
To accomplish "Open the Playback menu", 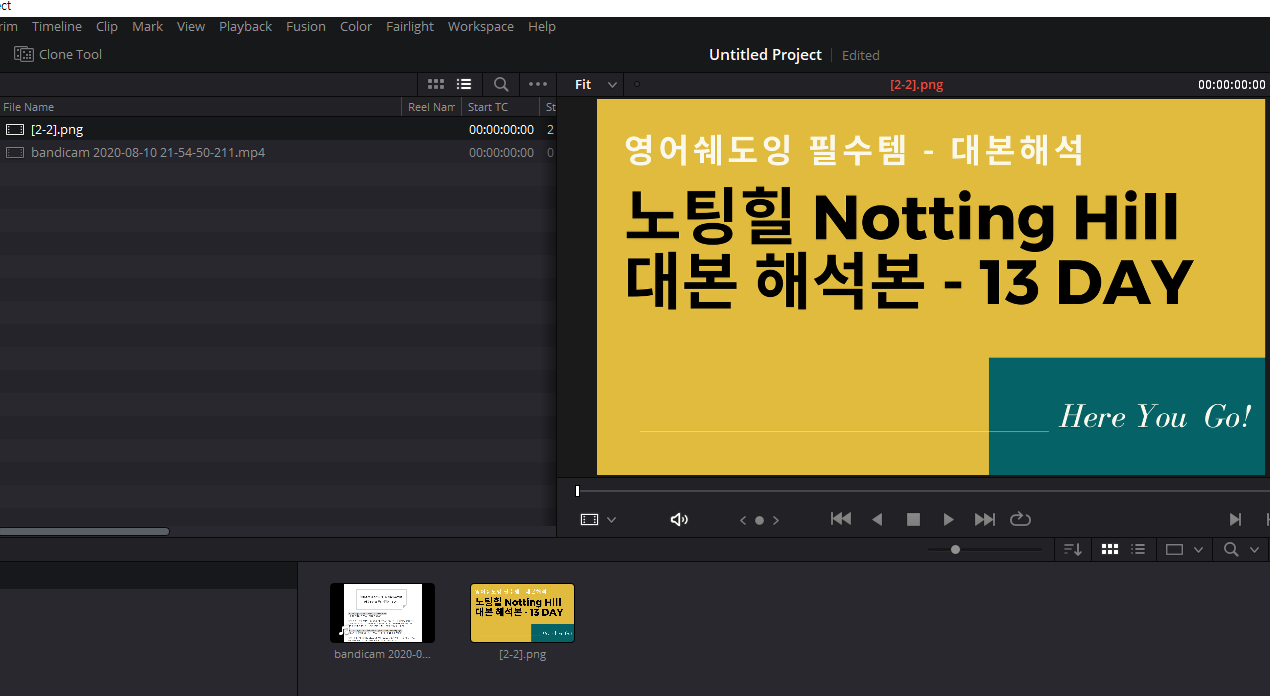I will [x=245, y=27].
